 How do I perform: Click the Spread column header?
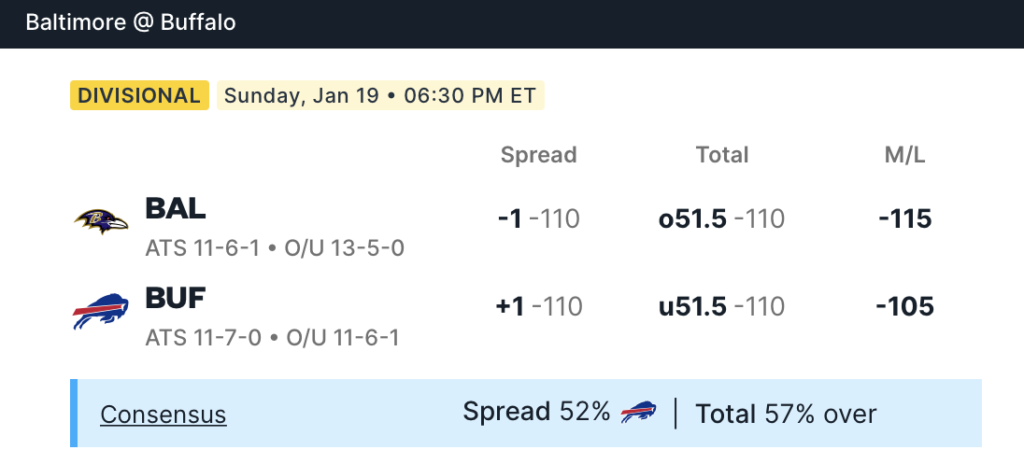tap(538, 155)
